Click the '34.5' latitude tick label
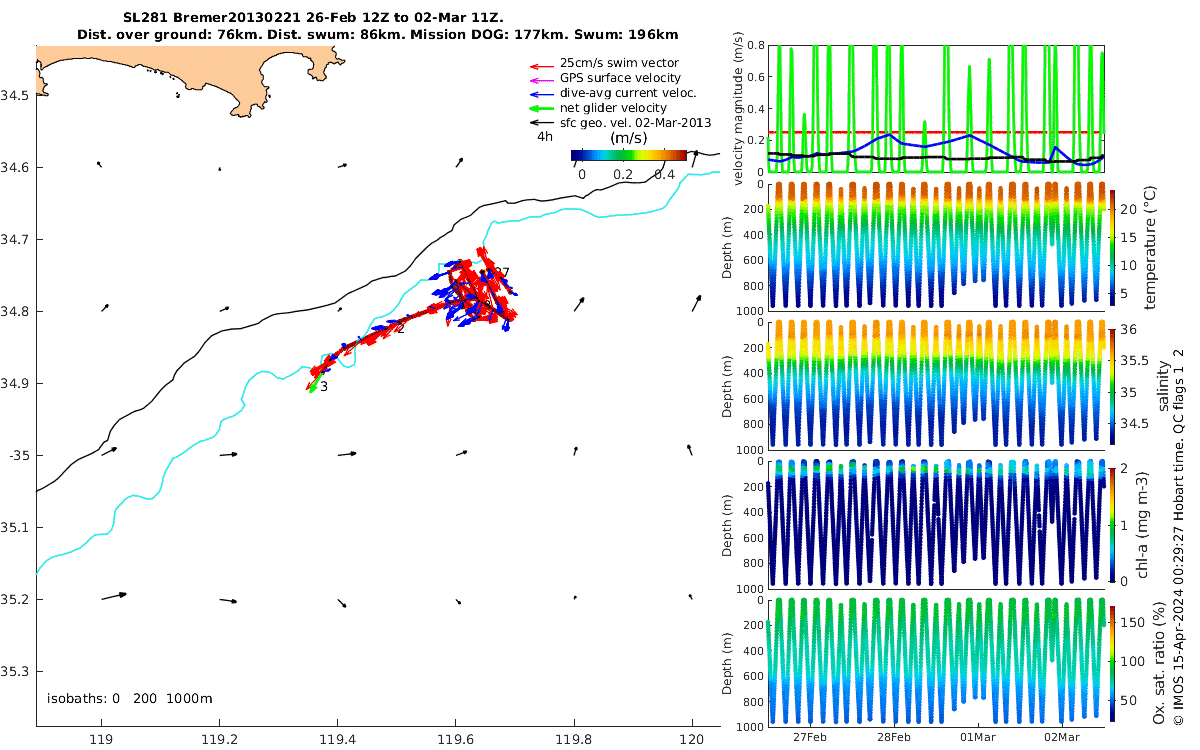This screenshot has height=750, width=1200. pos(17,95)
